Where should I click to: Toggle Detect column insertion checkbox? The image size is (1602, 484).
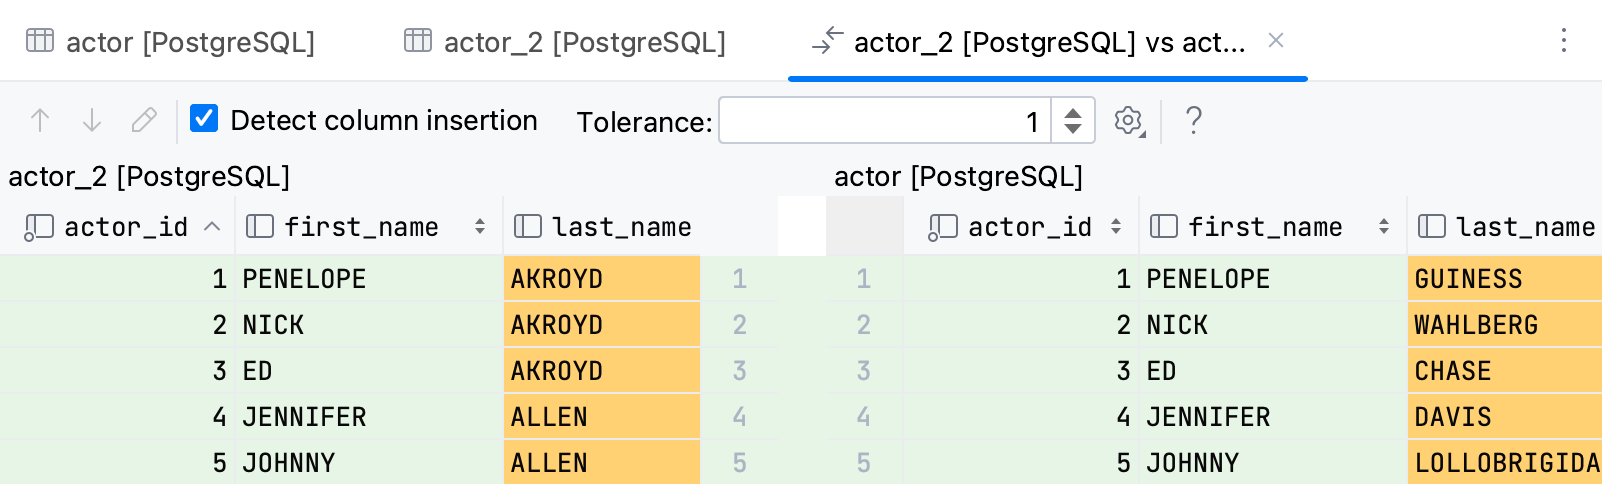click(204, 119)
